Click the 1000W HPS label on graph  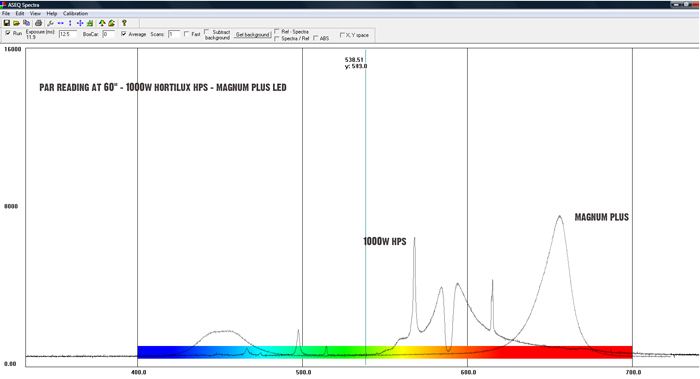coord(385,242)
